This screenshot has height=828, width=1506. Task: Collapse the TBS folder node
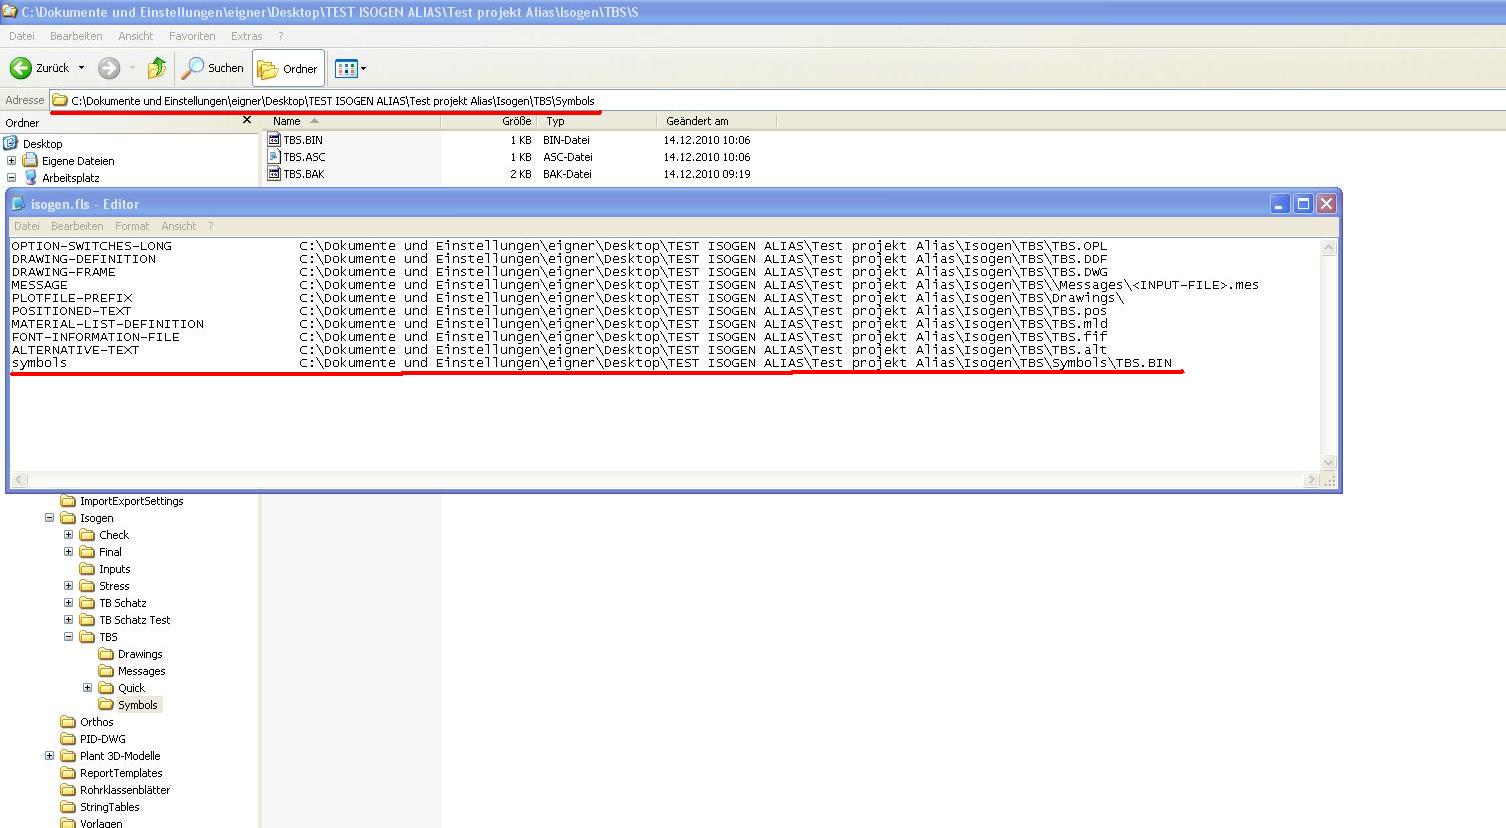[x=69, y=637]
